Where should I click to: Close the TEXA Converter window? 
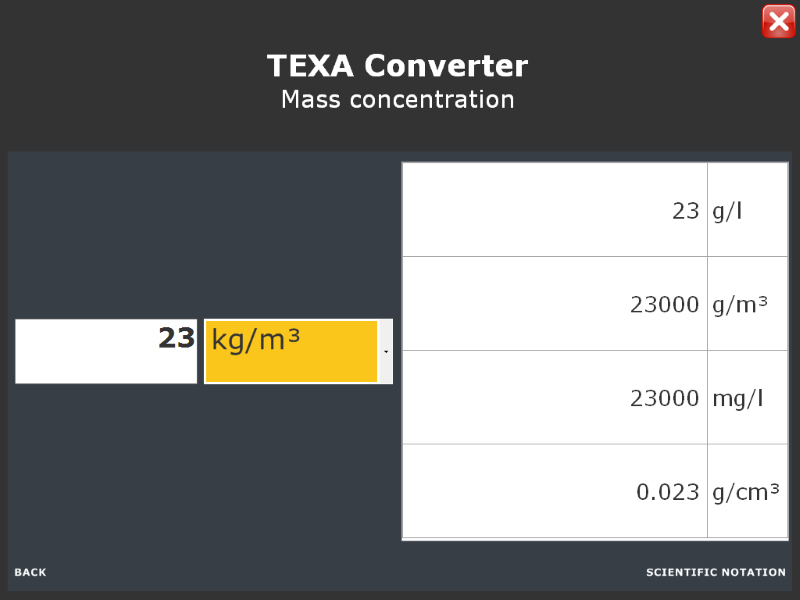click(x=778, y=21)
